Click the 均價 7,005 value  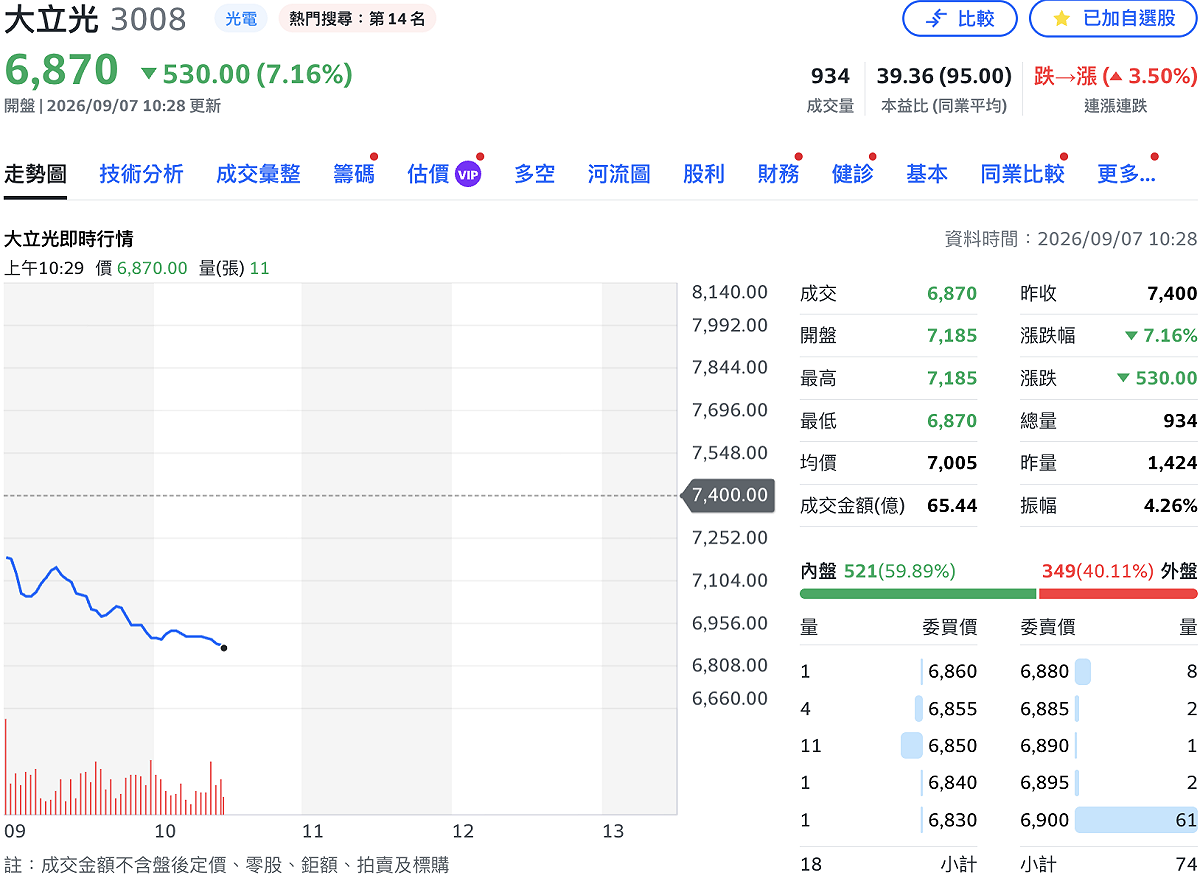[x=952, y=463]
